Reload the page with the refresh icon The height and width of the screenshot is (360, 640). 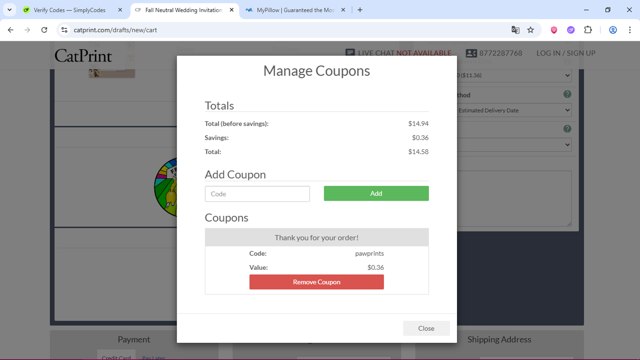click(44, 30)
